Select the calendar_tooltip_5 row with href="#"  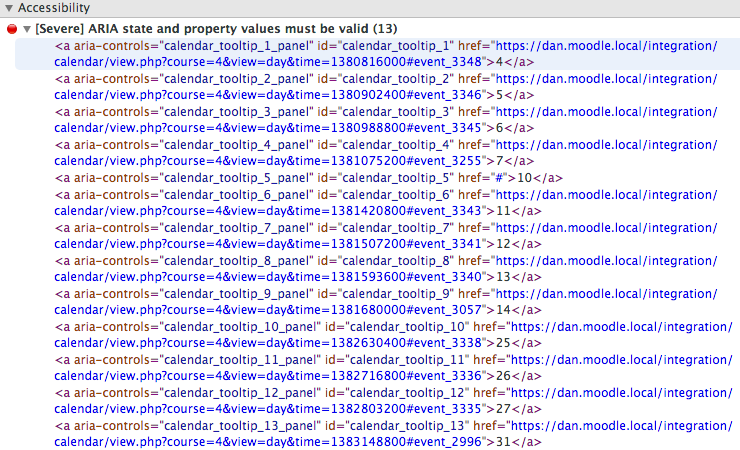[x=378, y=178]
